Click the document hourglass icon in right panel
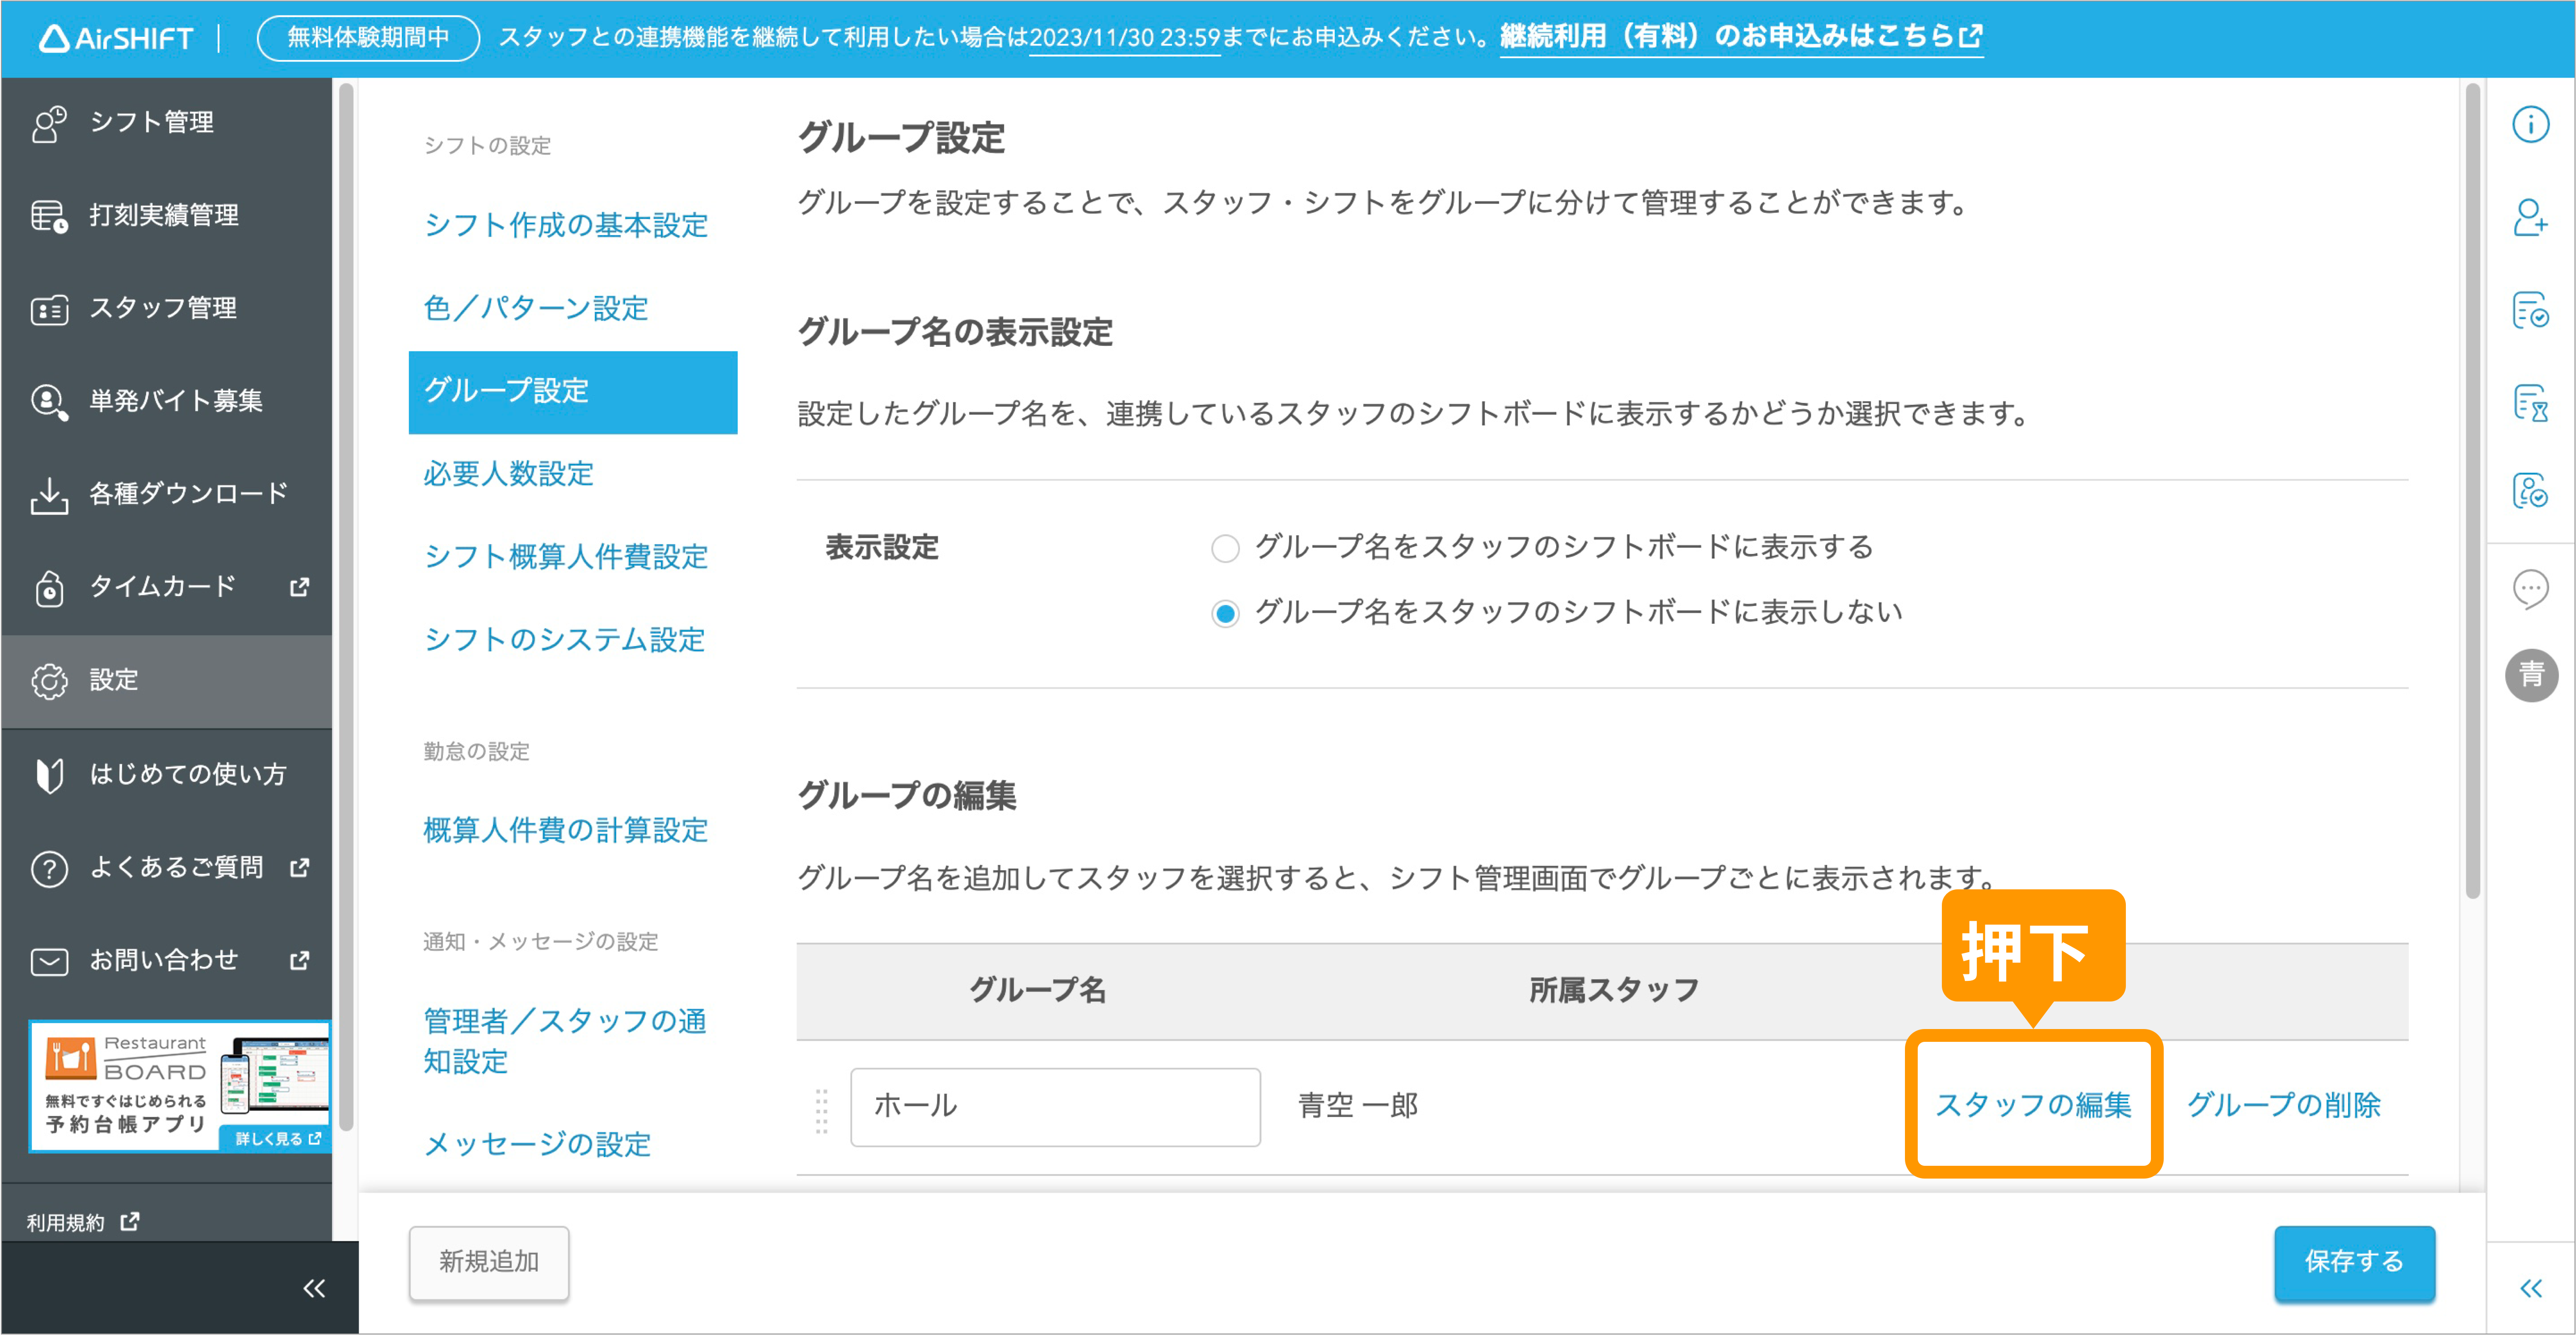This screenshot has height=1335, width=2576. pyautogui.click(x=2531, y=403)
